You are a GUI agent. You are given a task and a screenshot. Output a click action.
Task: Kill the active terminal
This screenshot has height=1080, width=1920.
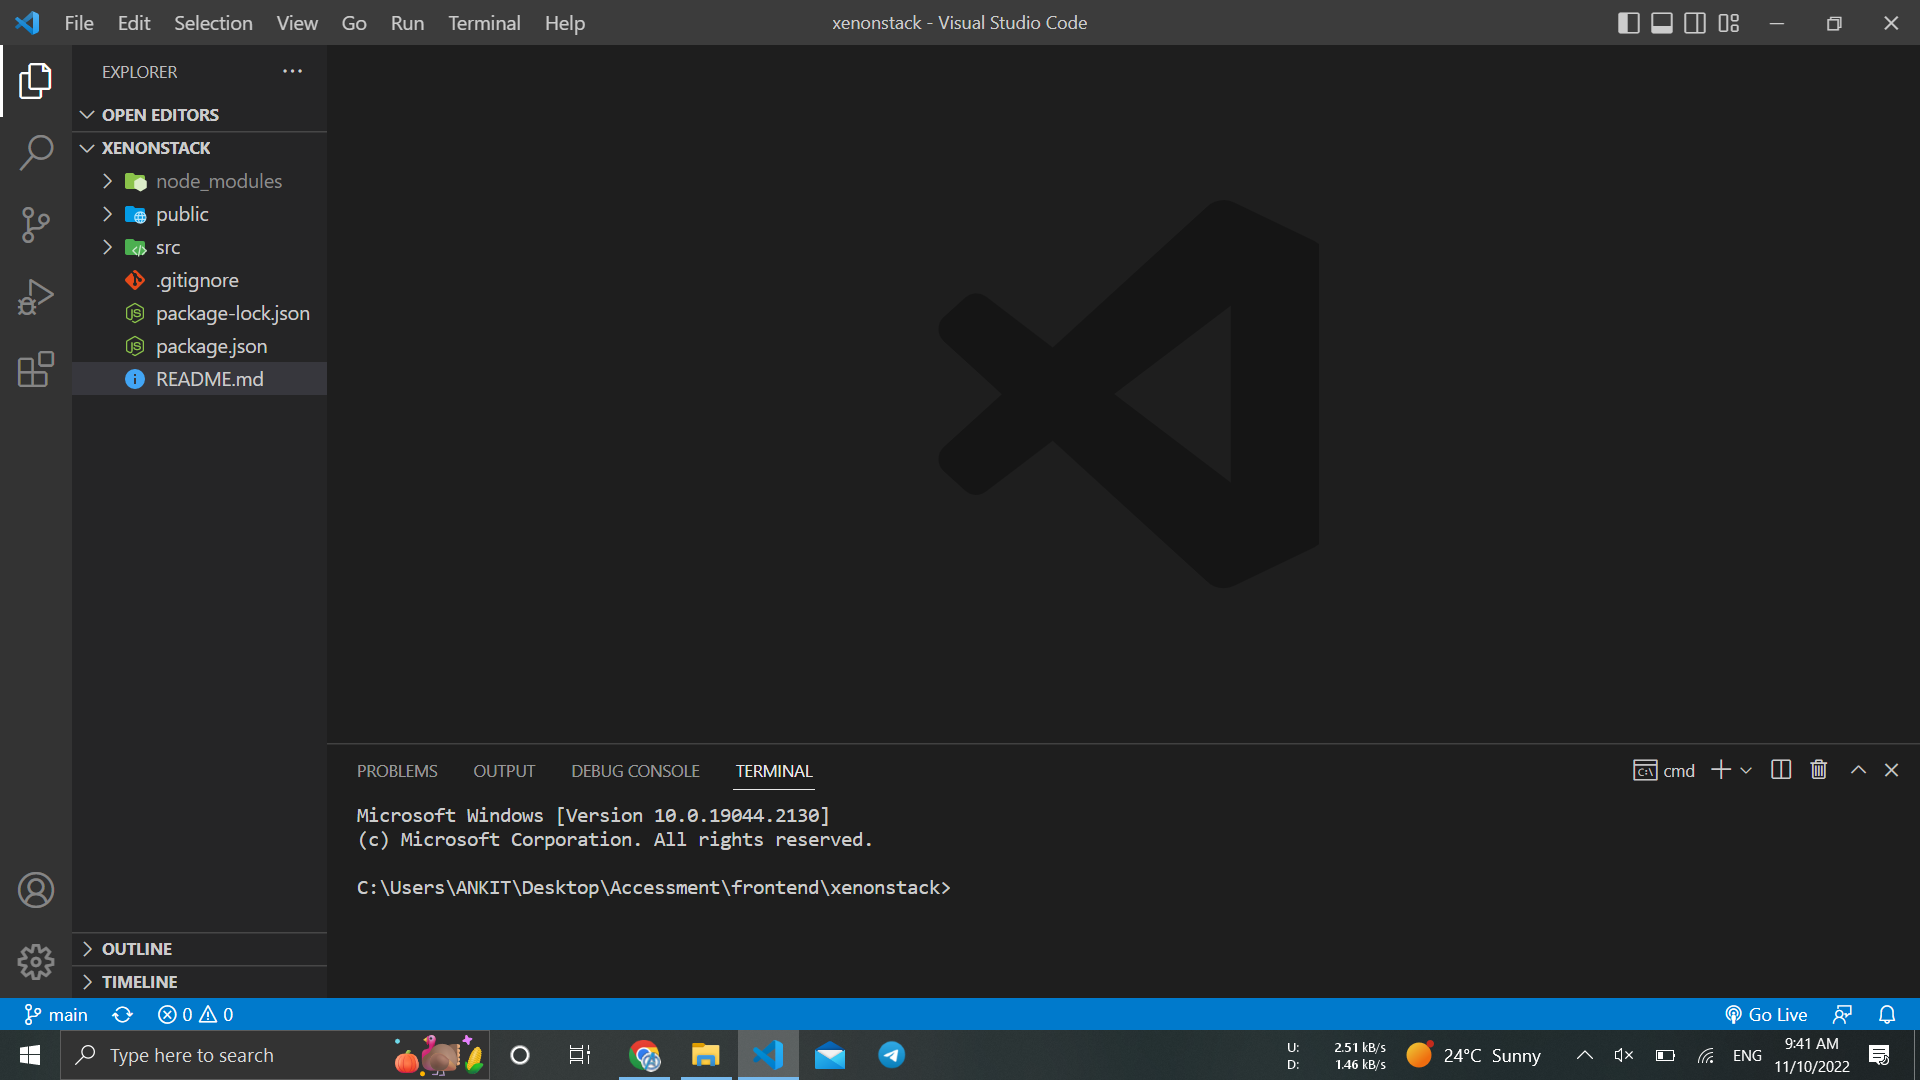click(1818, 769)
